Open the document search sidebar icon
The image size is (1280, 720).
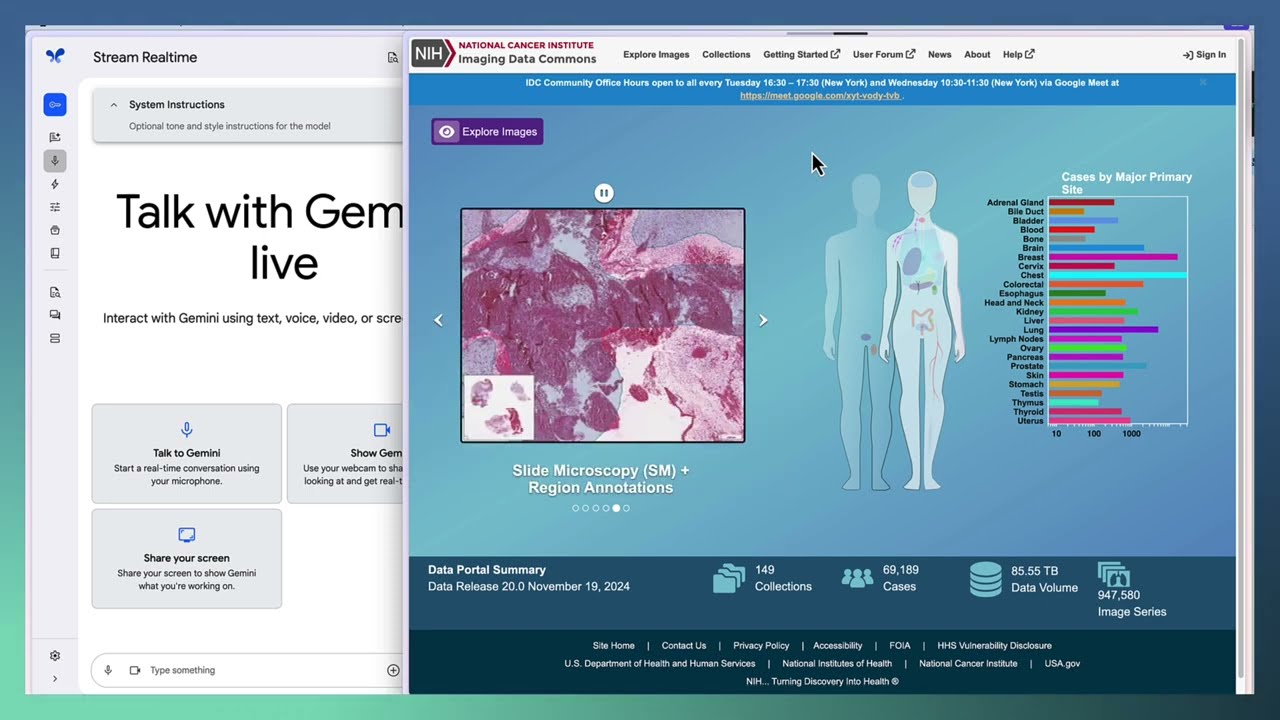[x=55, y=292]
